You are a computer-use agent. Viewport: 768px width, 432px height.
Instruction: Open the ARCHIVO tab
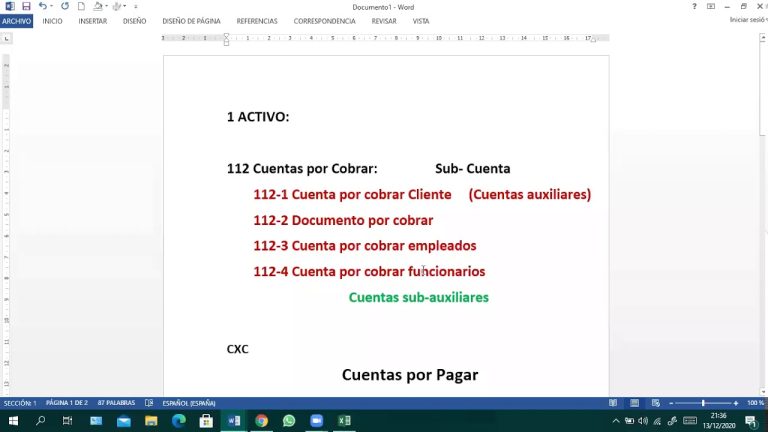click(x=17, y=20)
